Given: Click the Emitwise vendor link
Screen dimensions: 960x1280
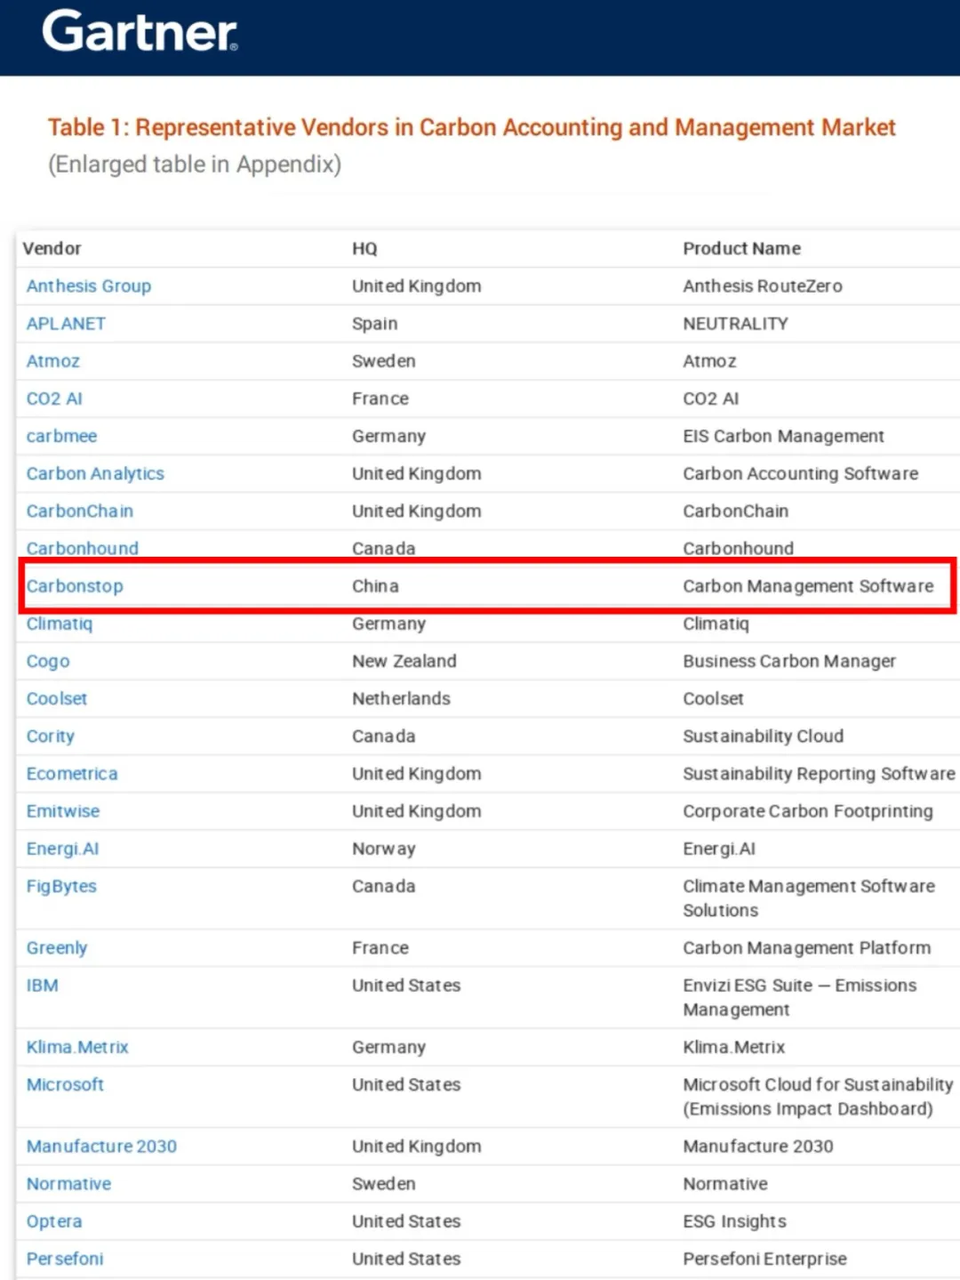Looking at the screenshot, I should pos(63,811).
